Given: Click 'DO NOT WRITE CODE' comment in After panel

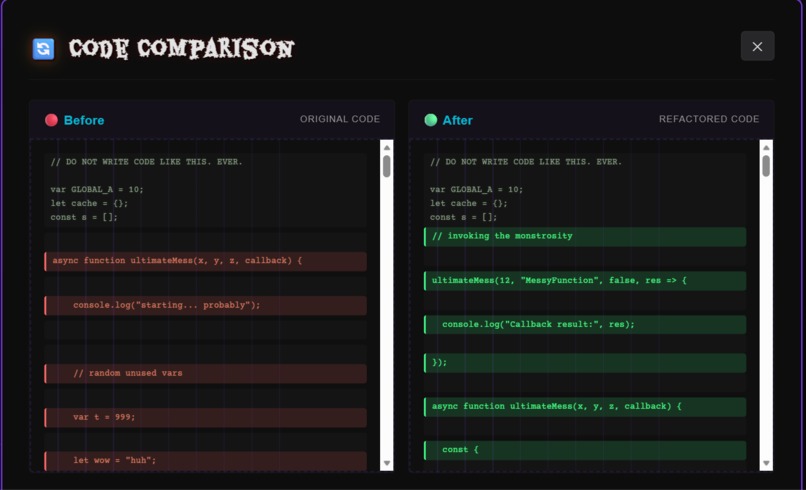Looking at the screenshot, I should (x=525, y=162).
